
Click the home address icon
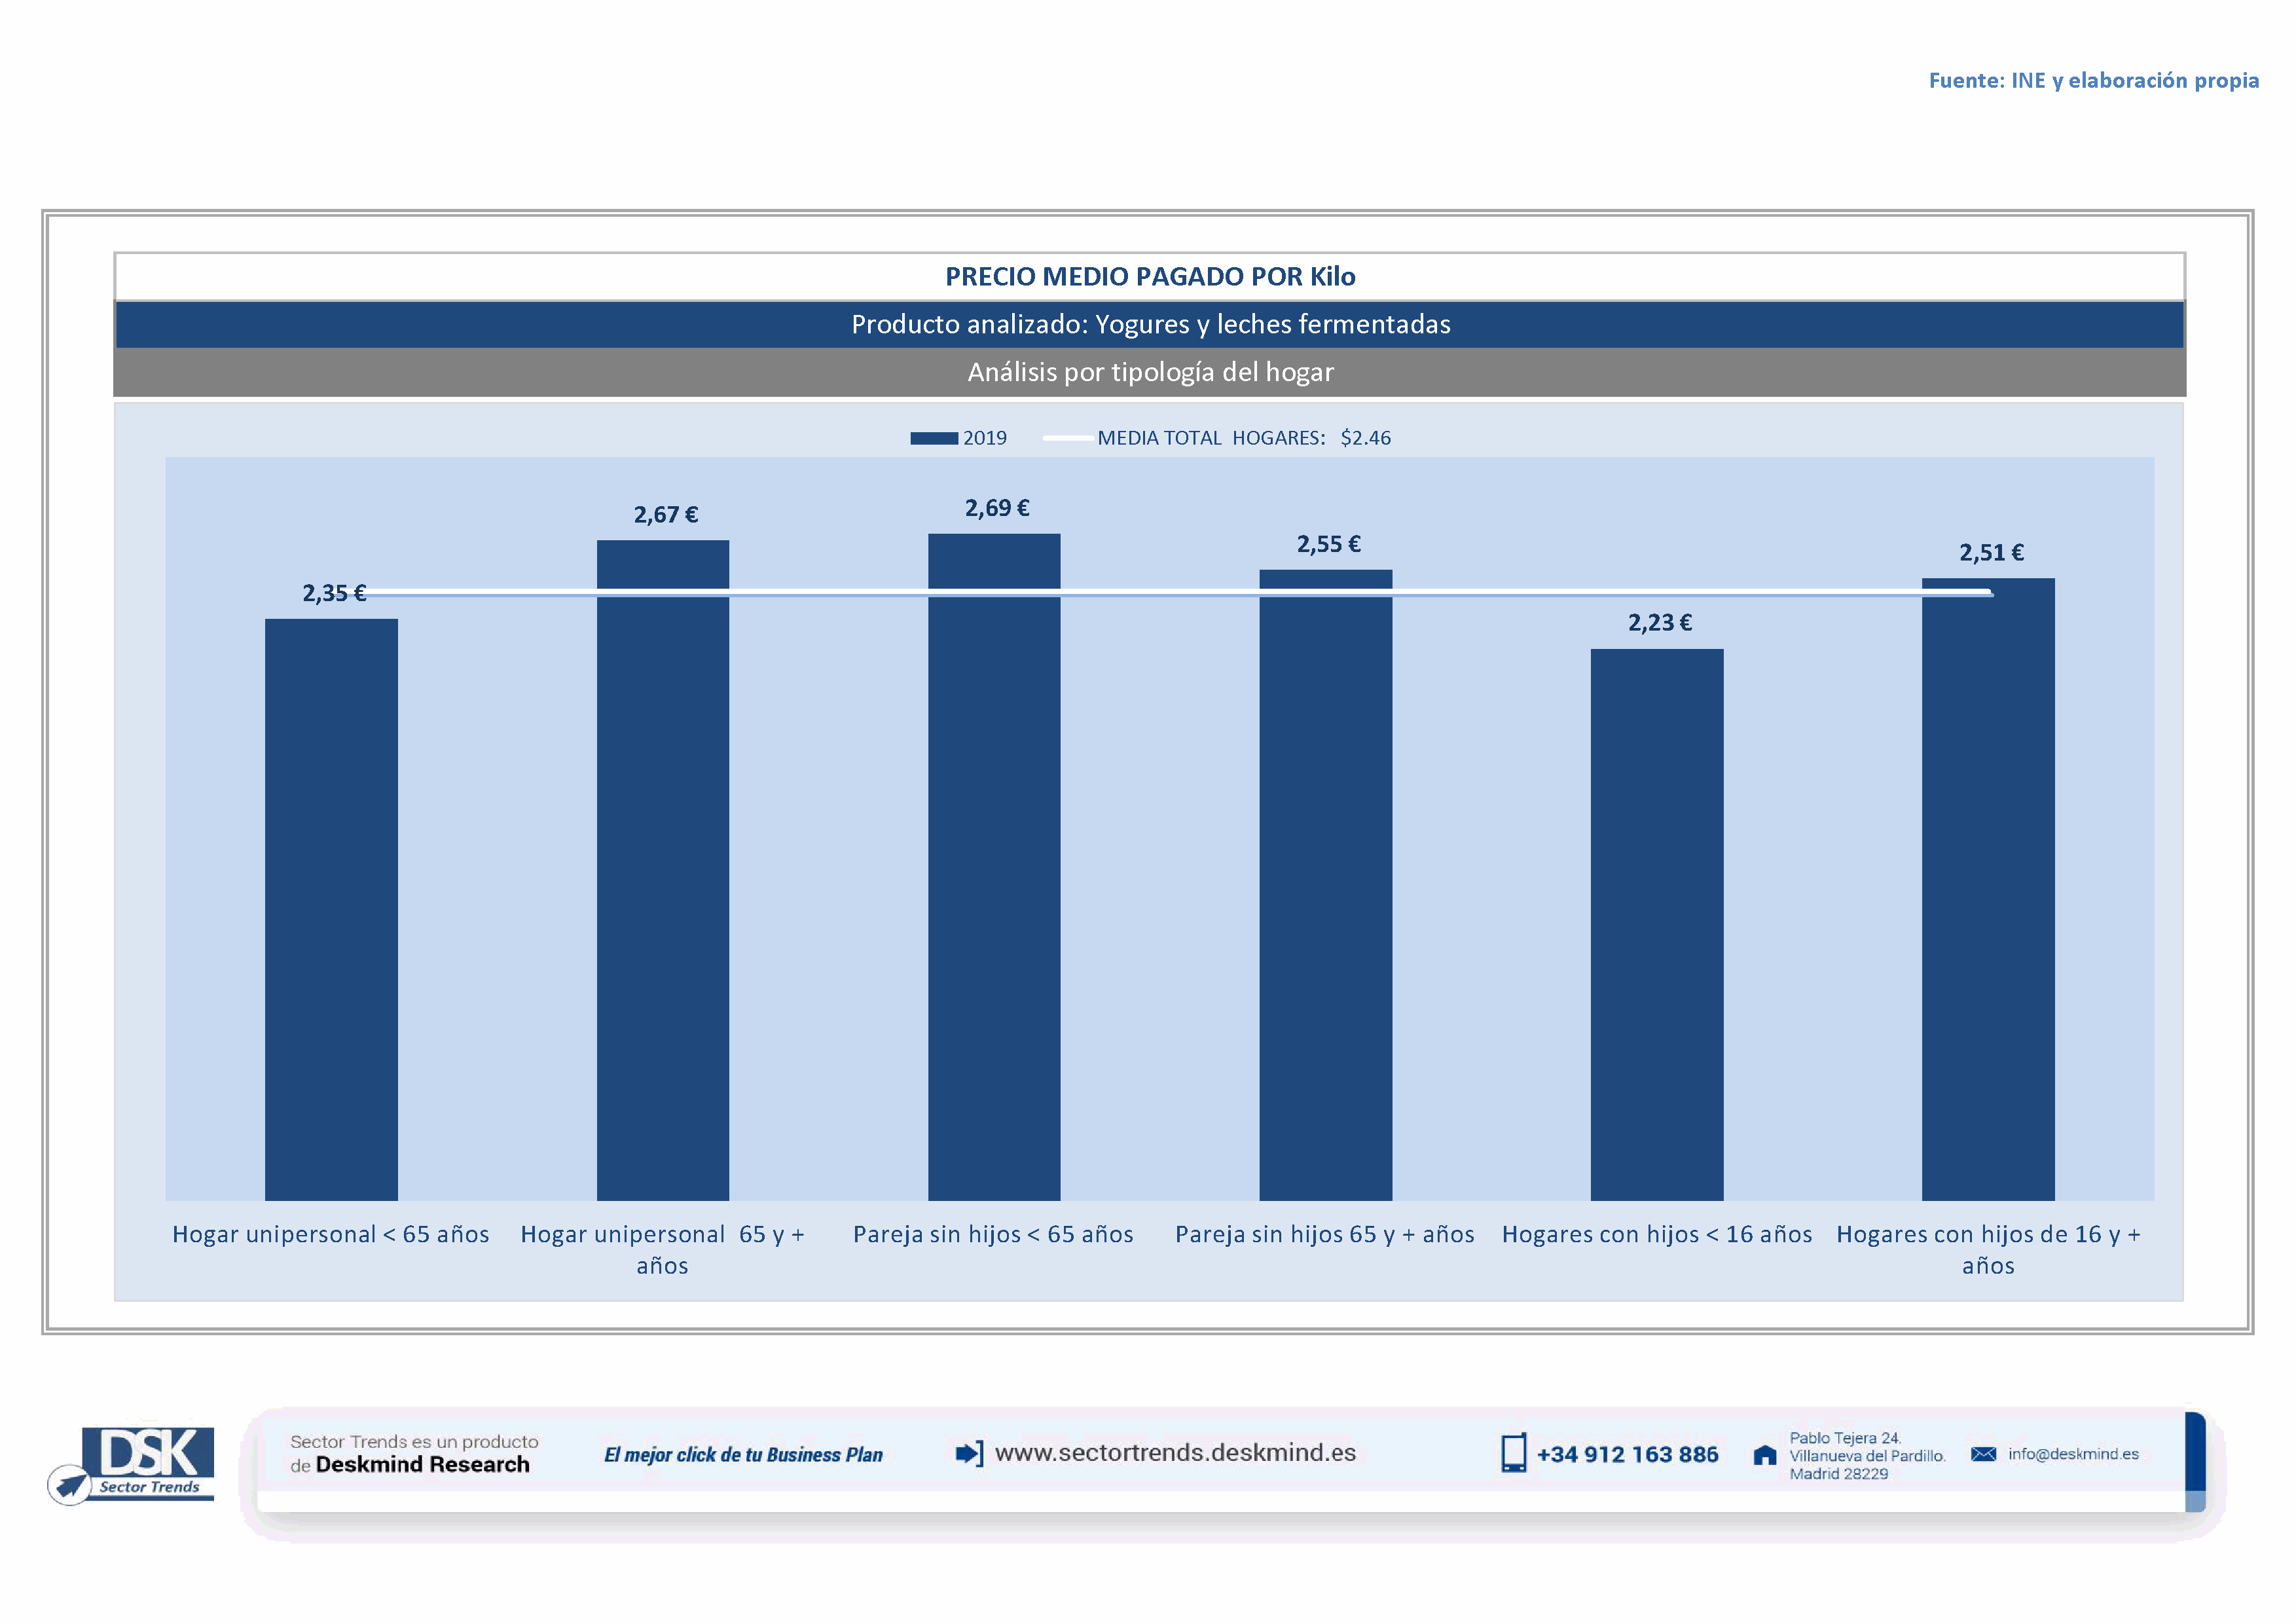[x=1765, y=1455]
